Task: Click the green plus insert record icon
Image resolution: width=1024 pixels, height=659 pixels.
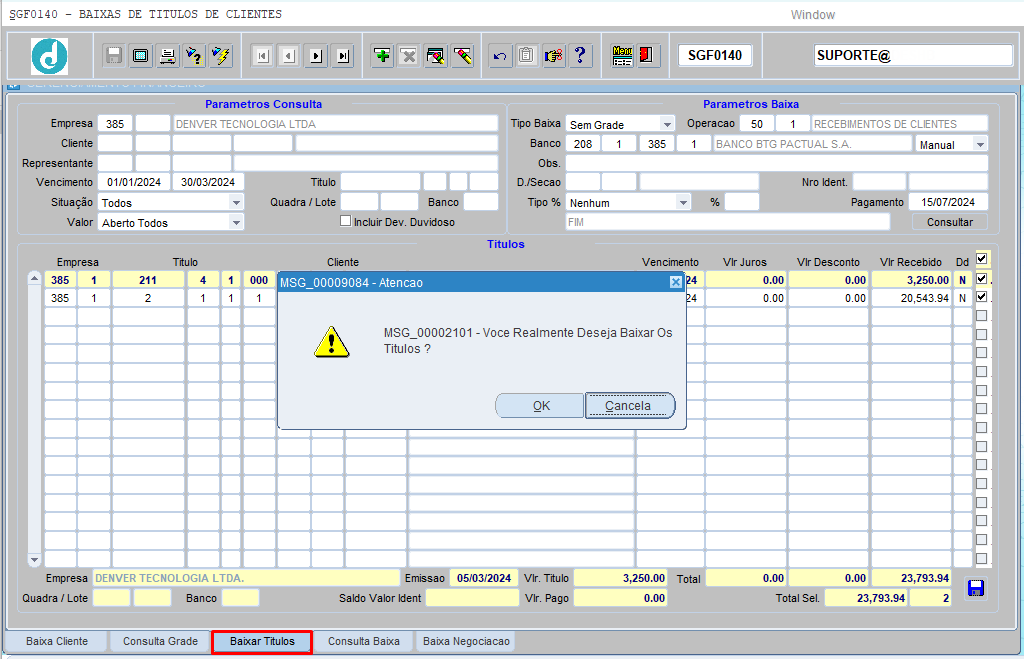Action: coord(382,56)
